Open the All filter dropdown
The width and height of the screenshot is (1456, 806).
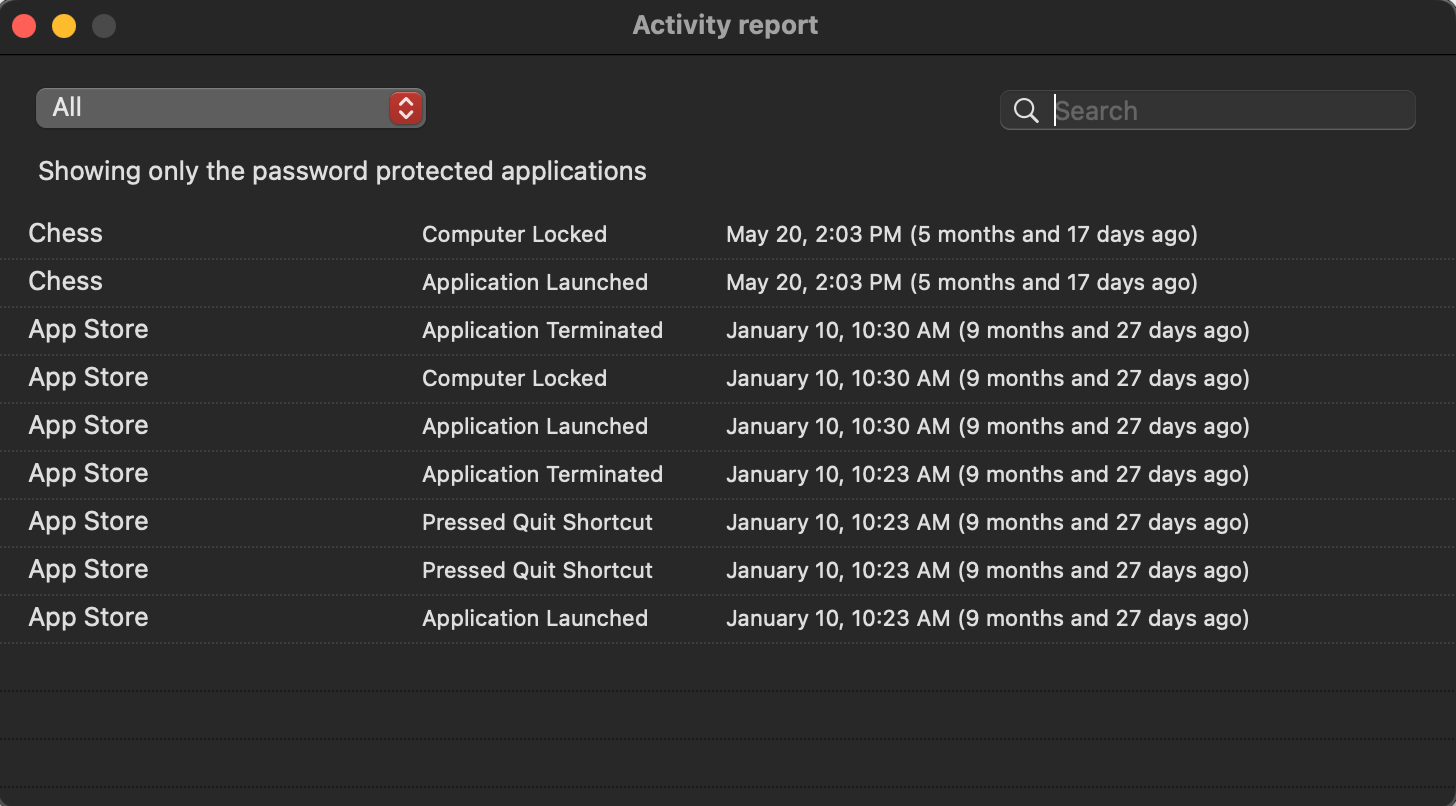pos(230,108)
